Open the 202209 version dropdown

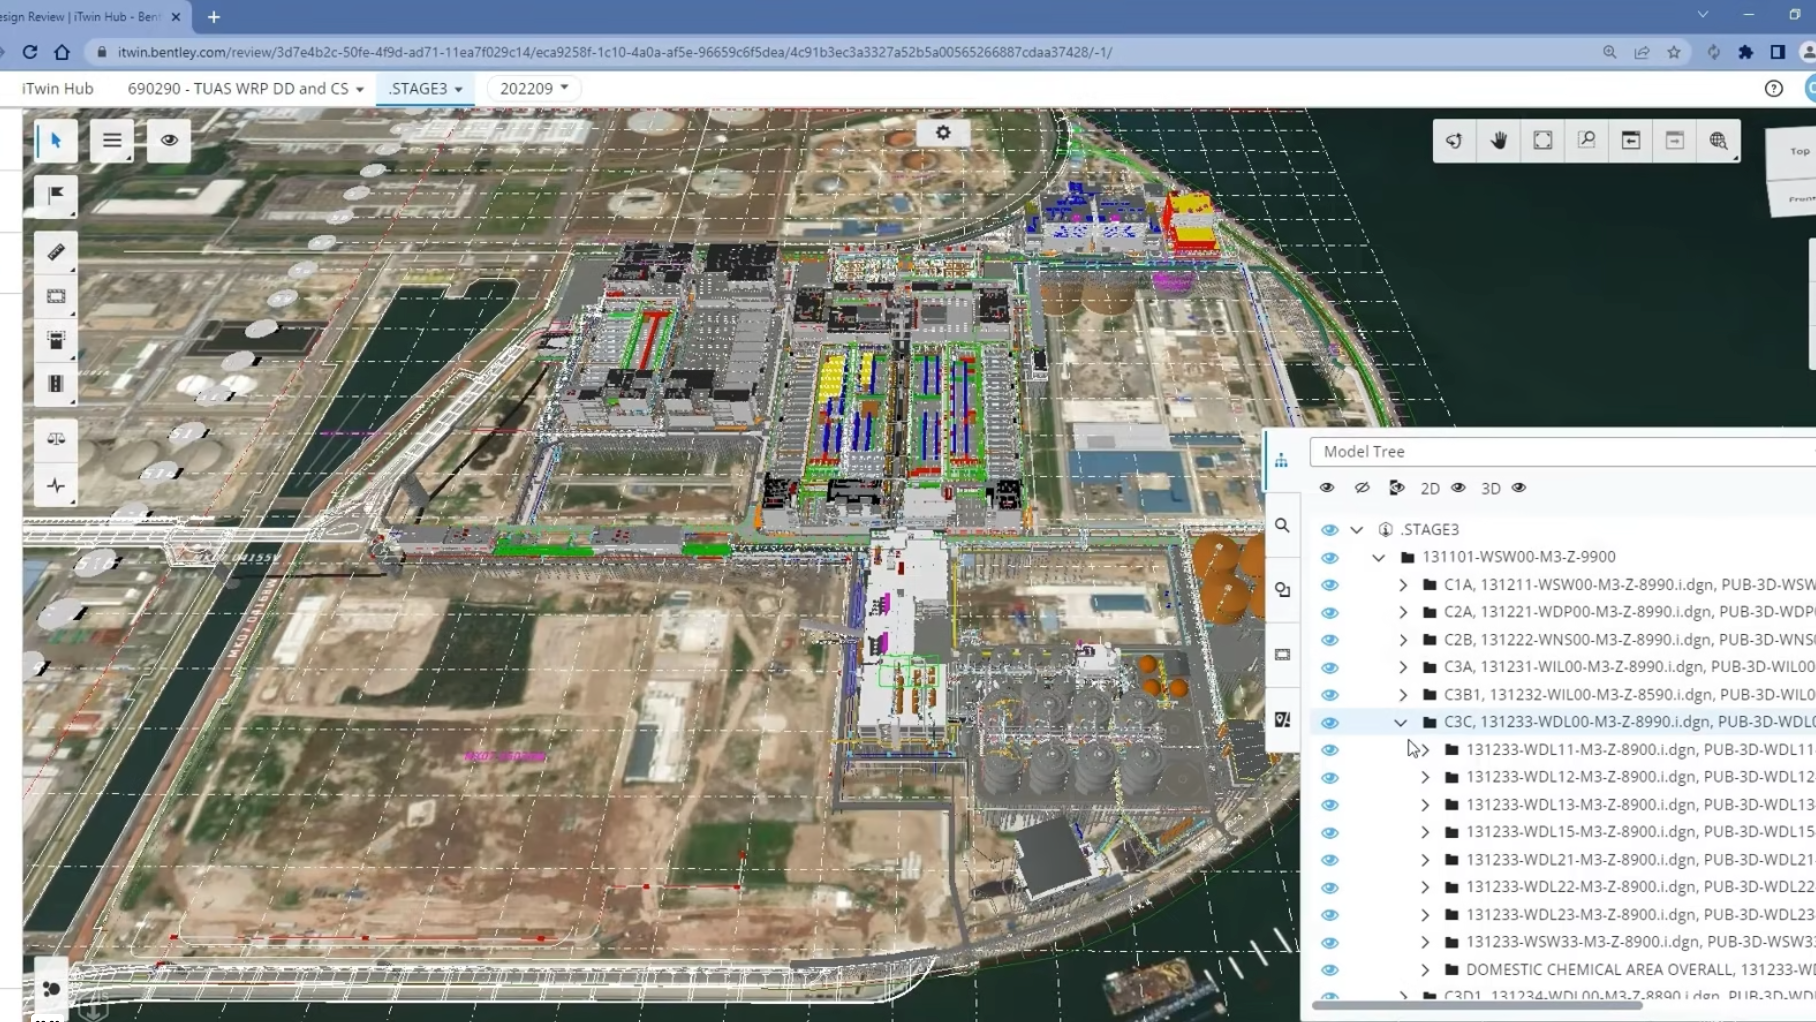534,88
